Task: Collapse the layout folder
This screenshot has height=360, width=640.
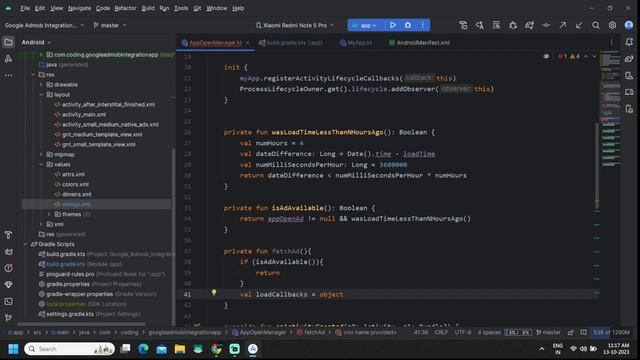Action: coord(41,95)
